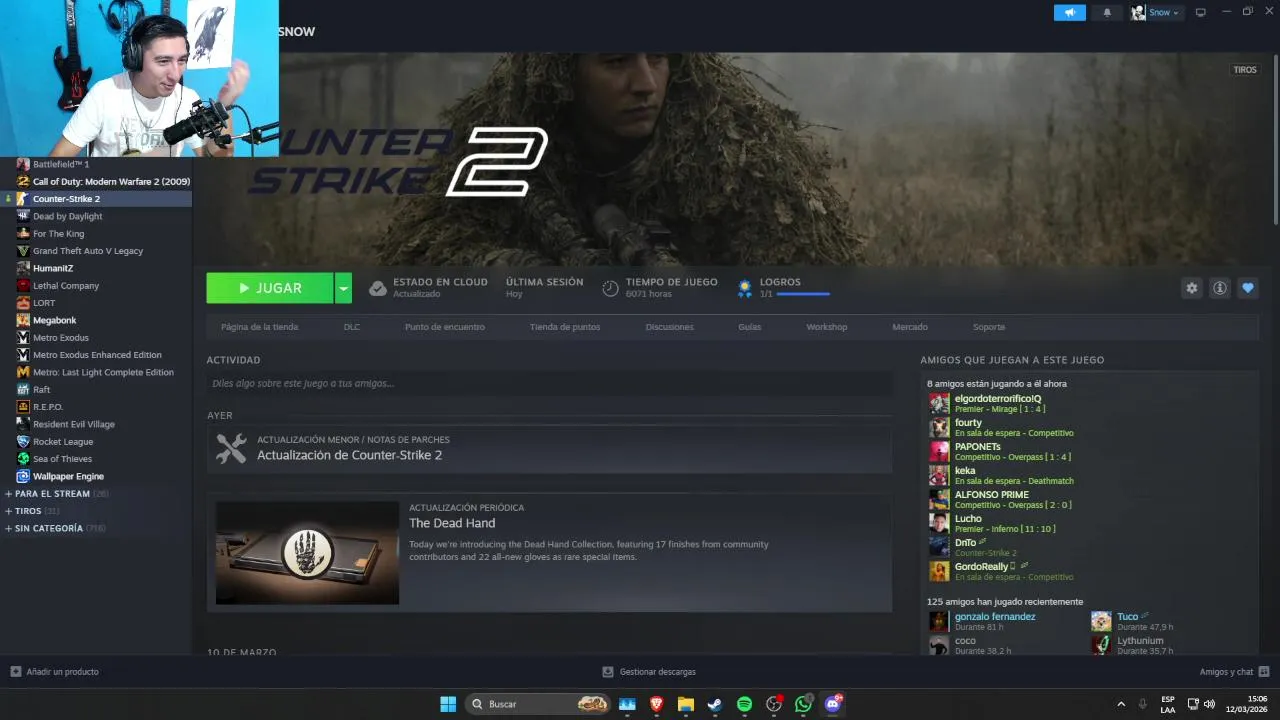Click ALFONSO PRIME avatar
This screenshot has height=720, width=1280.
939,499
